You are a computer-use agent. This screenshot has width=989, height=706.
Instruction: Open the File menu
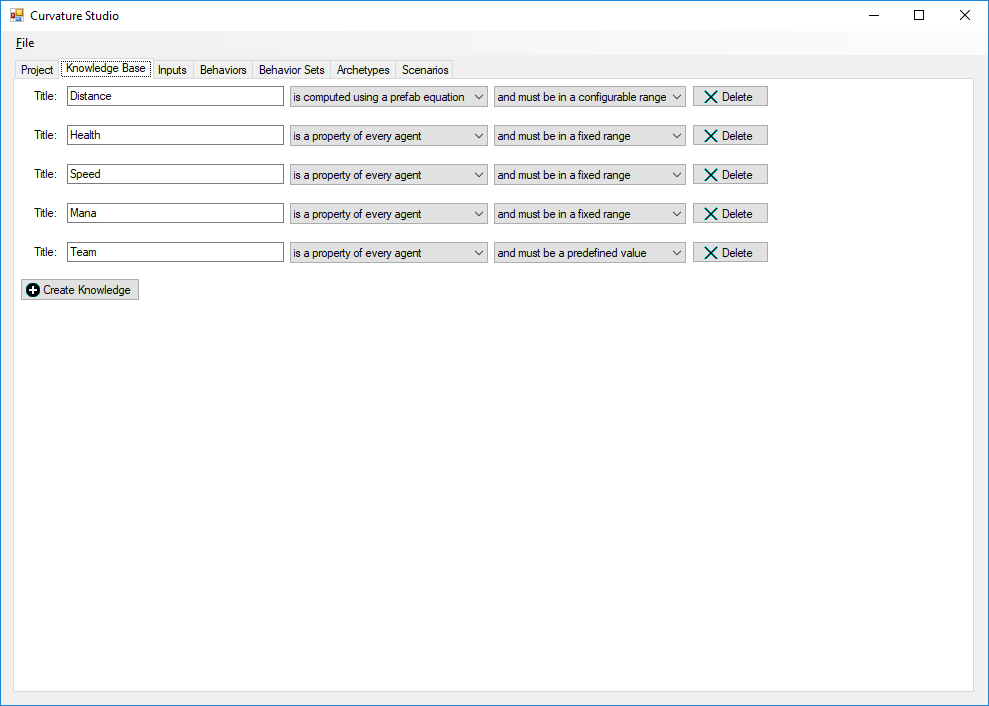(x=24, y=43)
